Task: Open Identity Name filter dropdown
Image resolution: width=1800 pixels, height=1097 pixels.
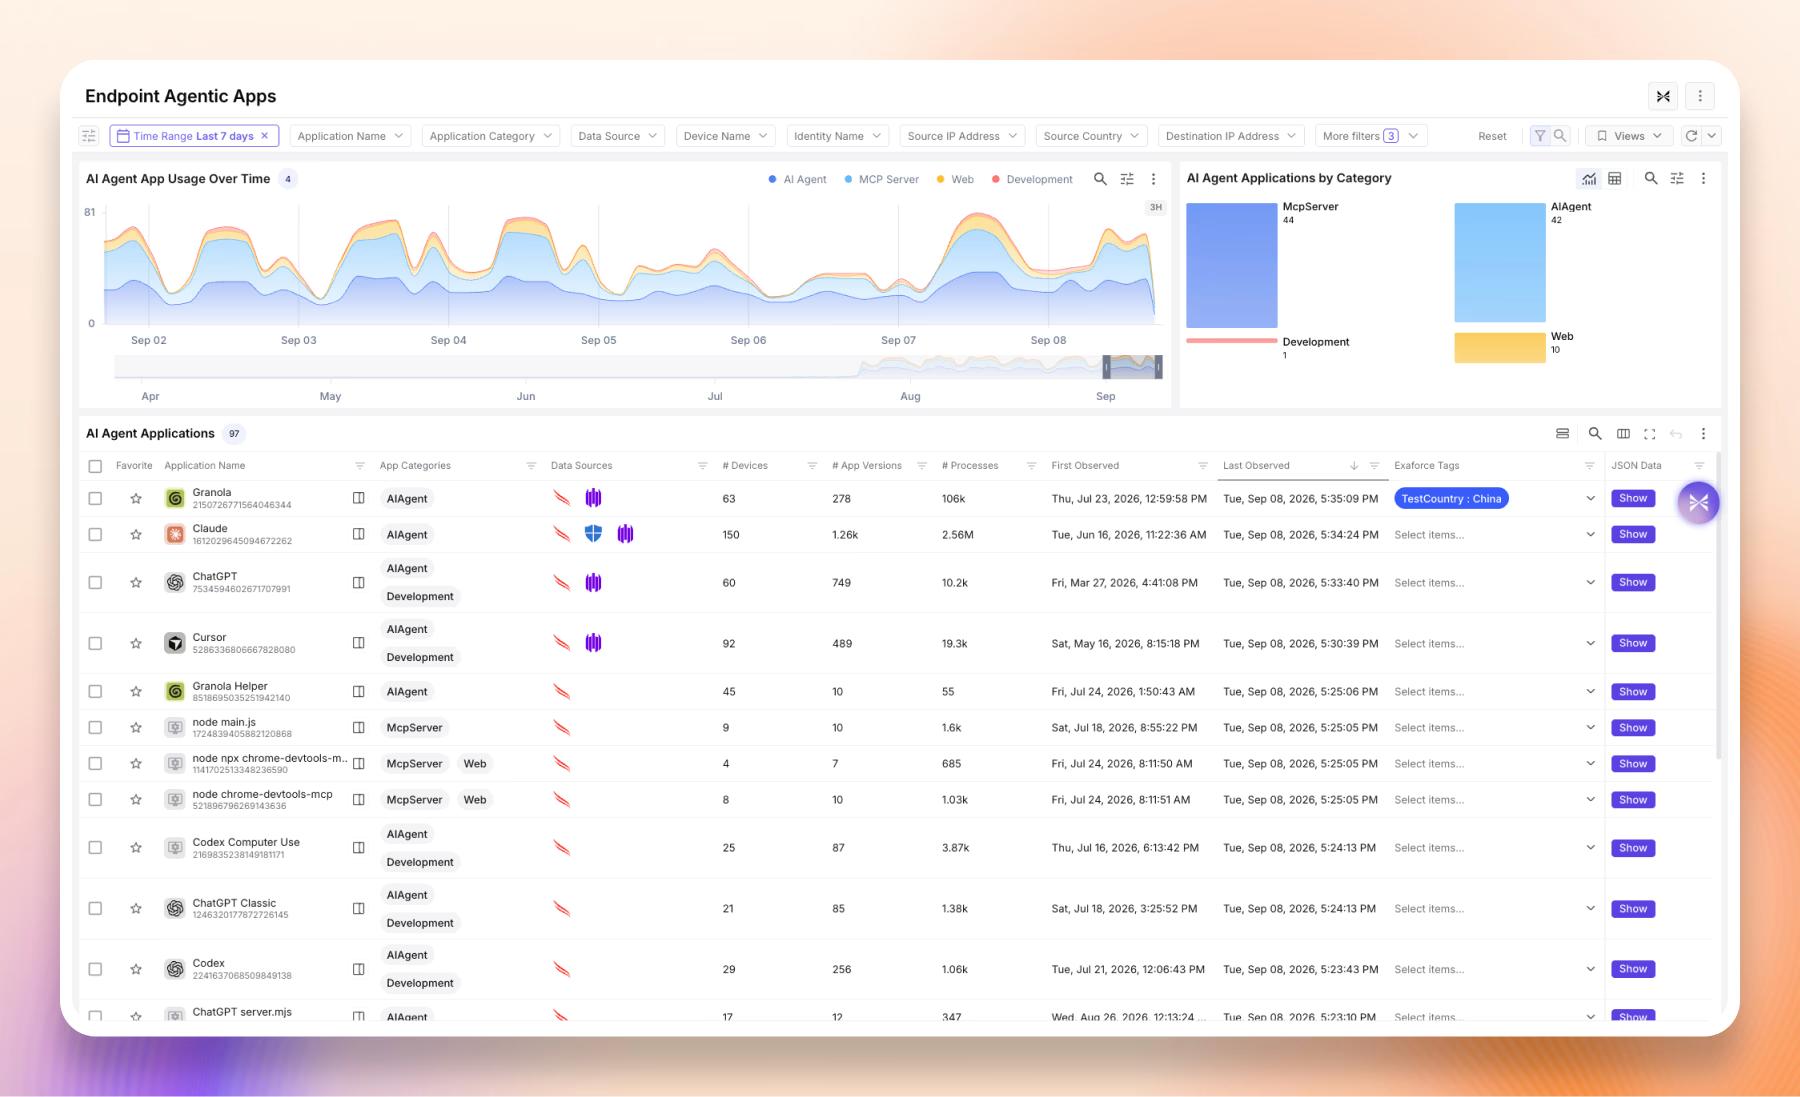Action: pyautogui.click(x=837, y=136)
